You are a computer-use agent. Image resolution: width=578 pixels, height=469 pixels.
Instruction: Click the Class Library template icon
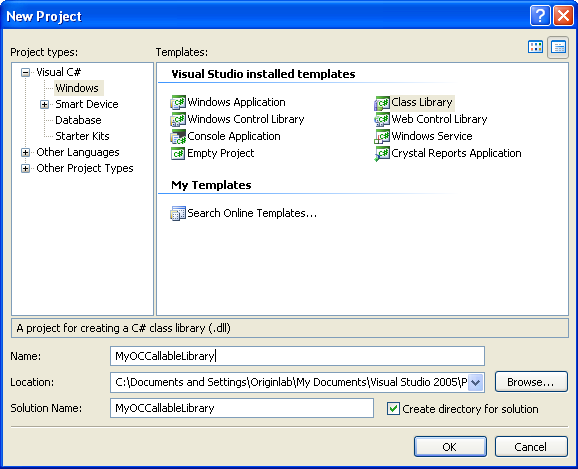click(x=382, y=103)
